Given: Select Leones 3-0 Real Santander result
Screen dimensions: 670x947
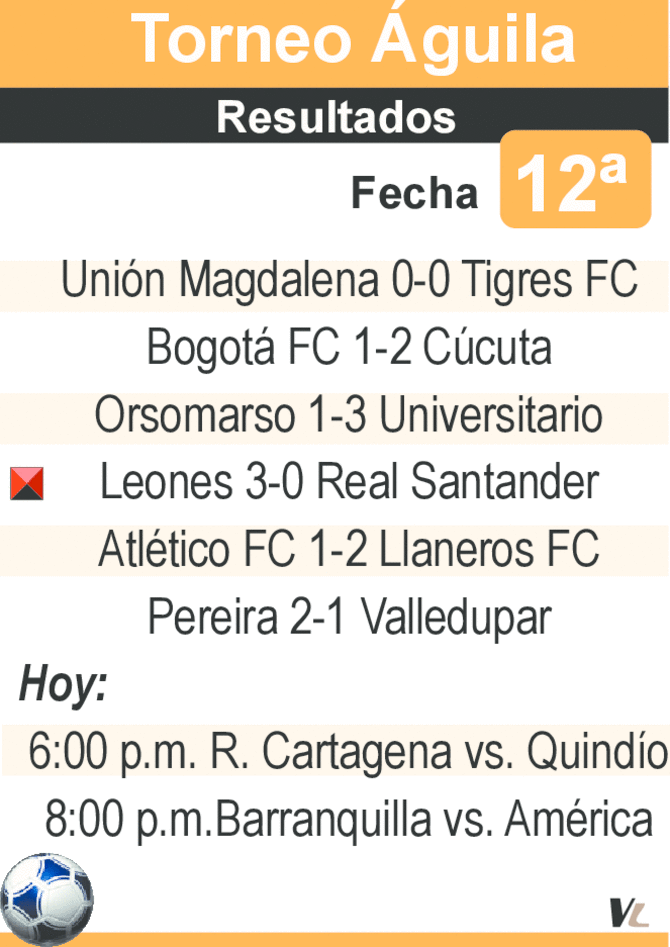Looking at the screenshot, I should pos(349,482).
